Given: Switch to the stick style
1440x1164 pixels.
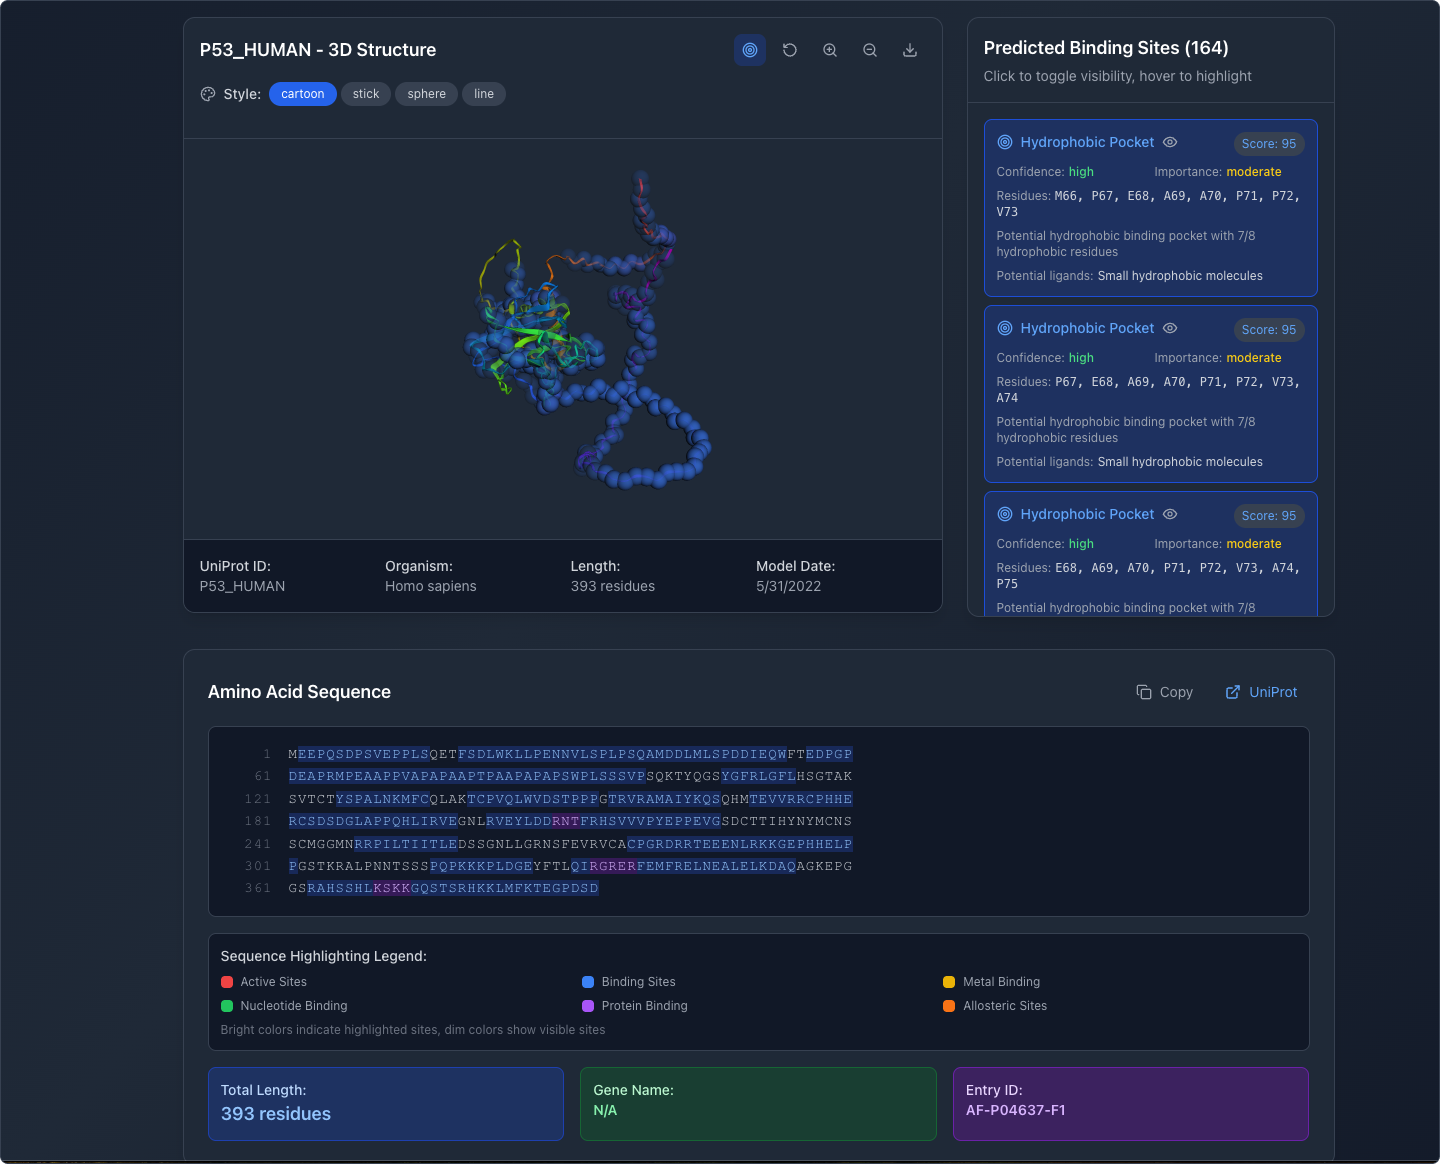Looking at the screenshot, I should coord(366,94).
